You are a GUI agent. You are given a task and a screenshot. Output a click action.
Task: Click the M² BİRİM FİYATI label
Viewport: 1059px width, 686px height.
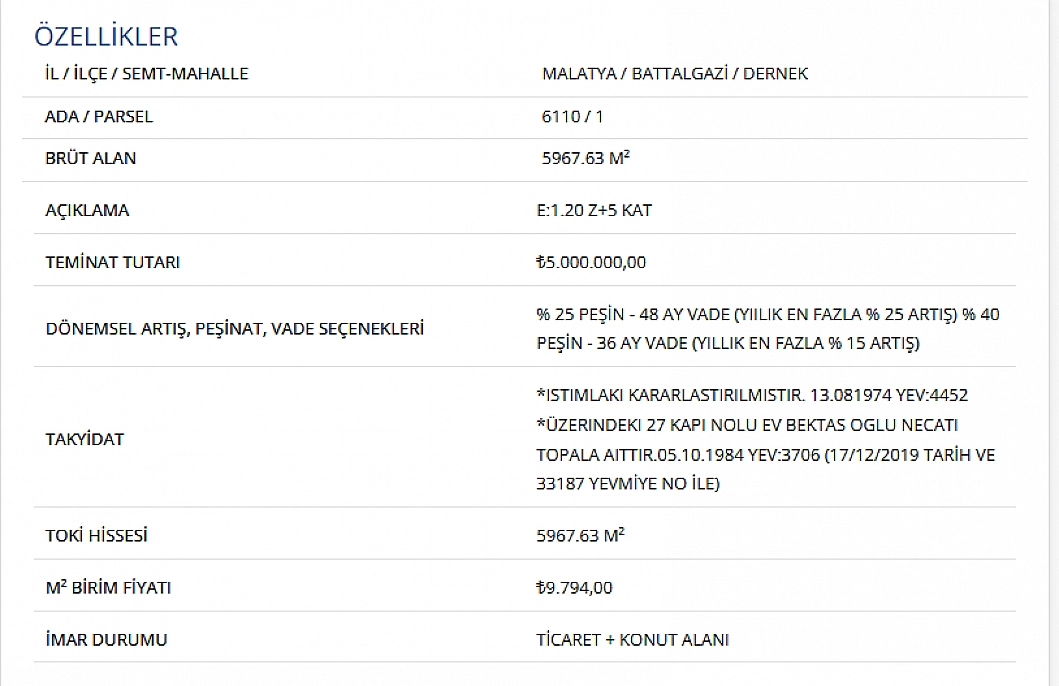[108, 587]
